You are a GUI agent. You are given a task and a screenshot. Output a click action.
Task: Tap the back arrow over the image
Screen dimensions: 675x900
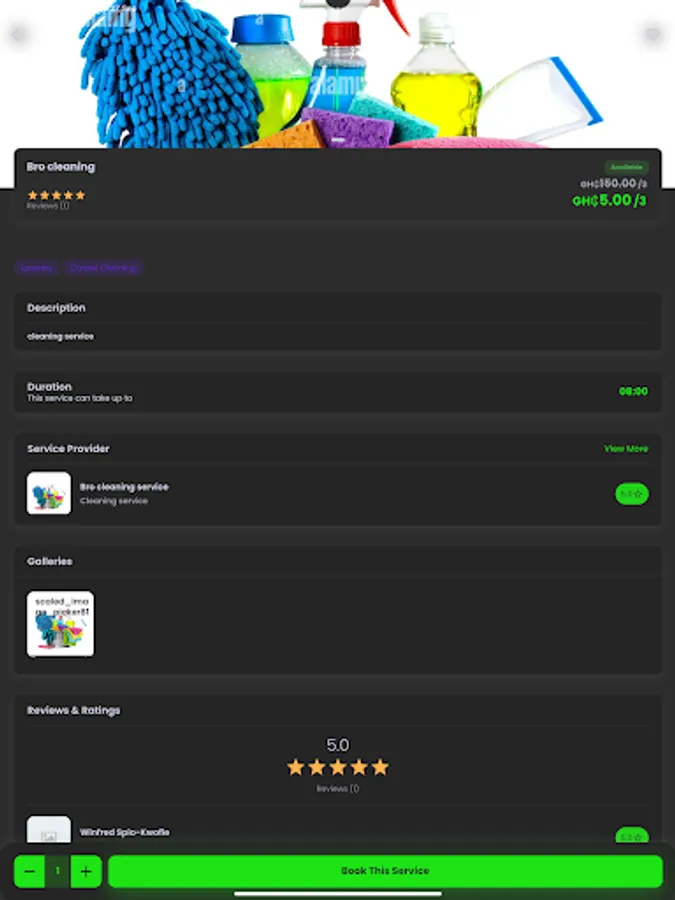(x=18, y=34)
